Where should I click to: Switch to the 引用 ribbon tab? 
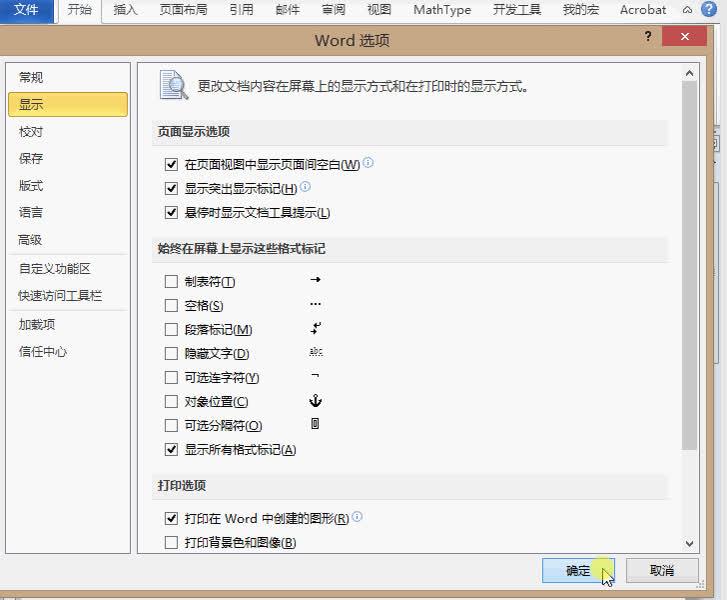click(x=241, y=10)
